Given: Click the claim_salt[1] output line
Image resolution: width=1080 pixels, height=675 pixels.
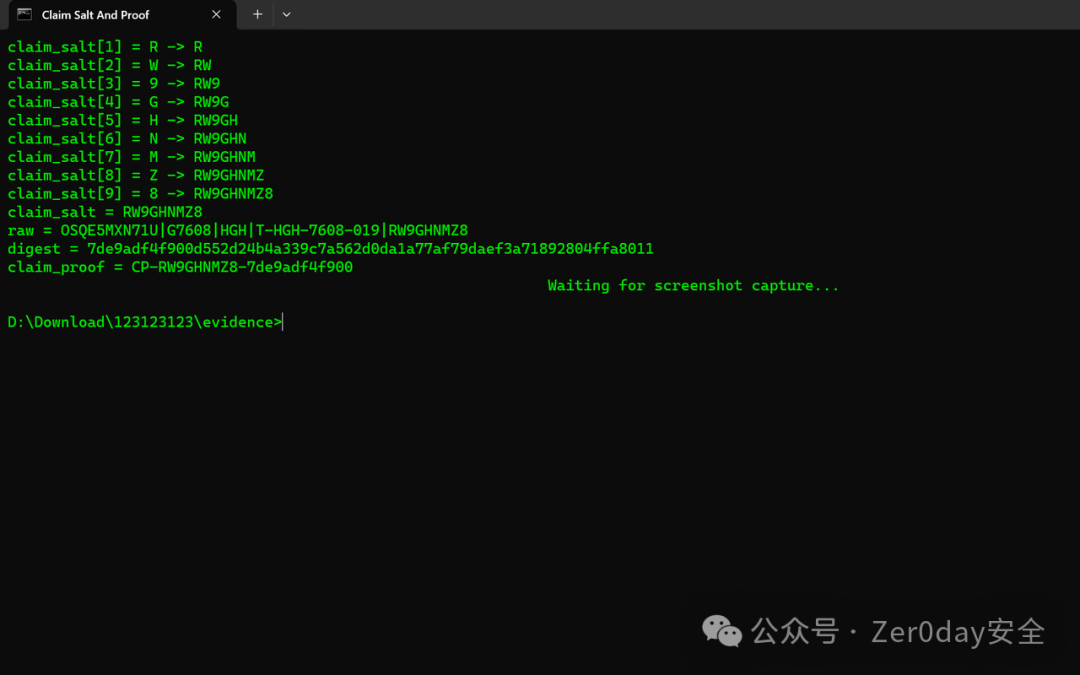Looking at the screenshot, I should point(105,47).
